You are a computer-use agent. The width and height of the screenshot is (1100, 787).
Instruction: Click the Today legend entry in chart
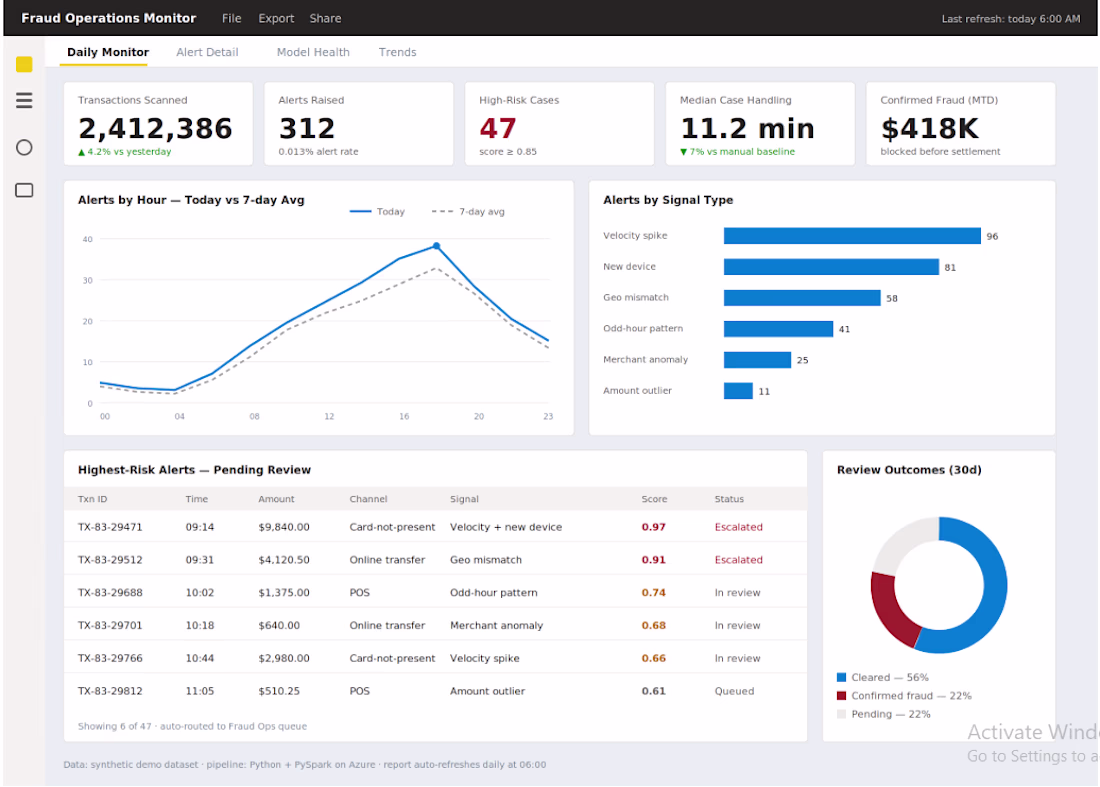[x=377, y=211]
